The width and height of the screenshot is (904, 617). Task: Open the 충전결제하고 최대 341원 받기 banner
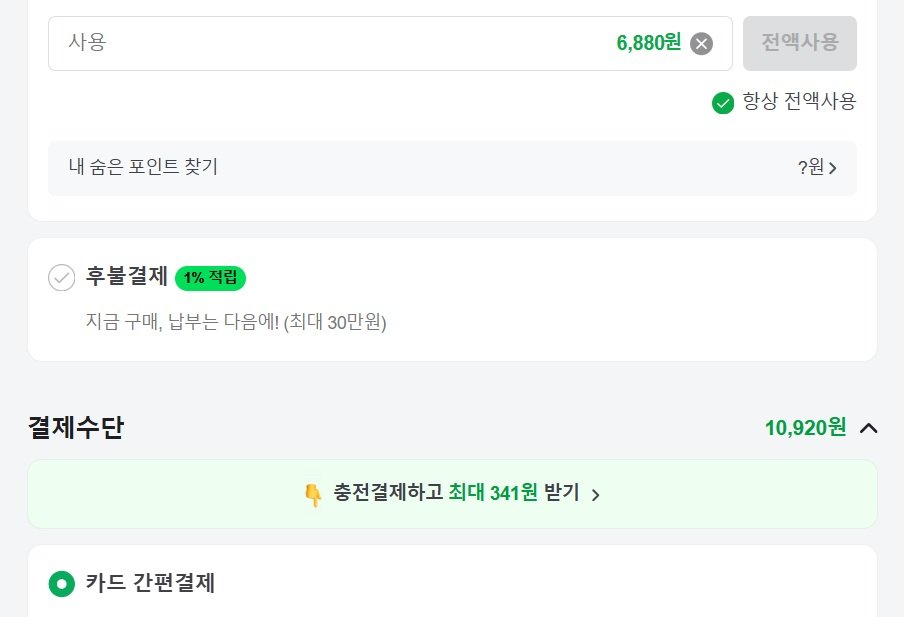pyautogui.click(x=452, y=494)
